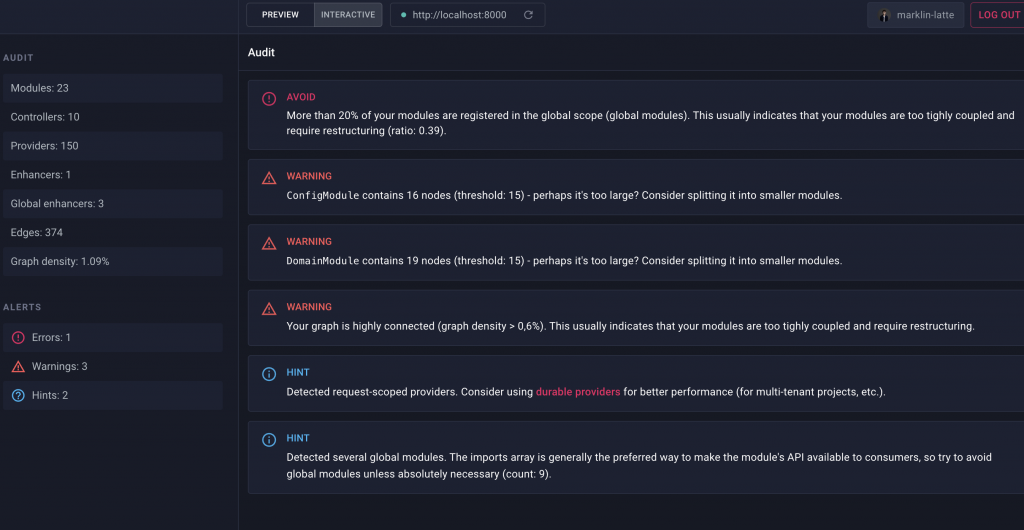Click the ConfigModule warning triangle icon
The height and width of the screenshot is (530, 1024).
click(269, 178)
